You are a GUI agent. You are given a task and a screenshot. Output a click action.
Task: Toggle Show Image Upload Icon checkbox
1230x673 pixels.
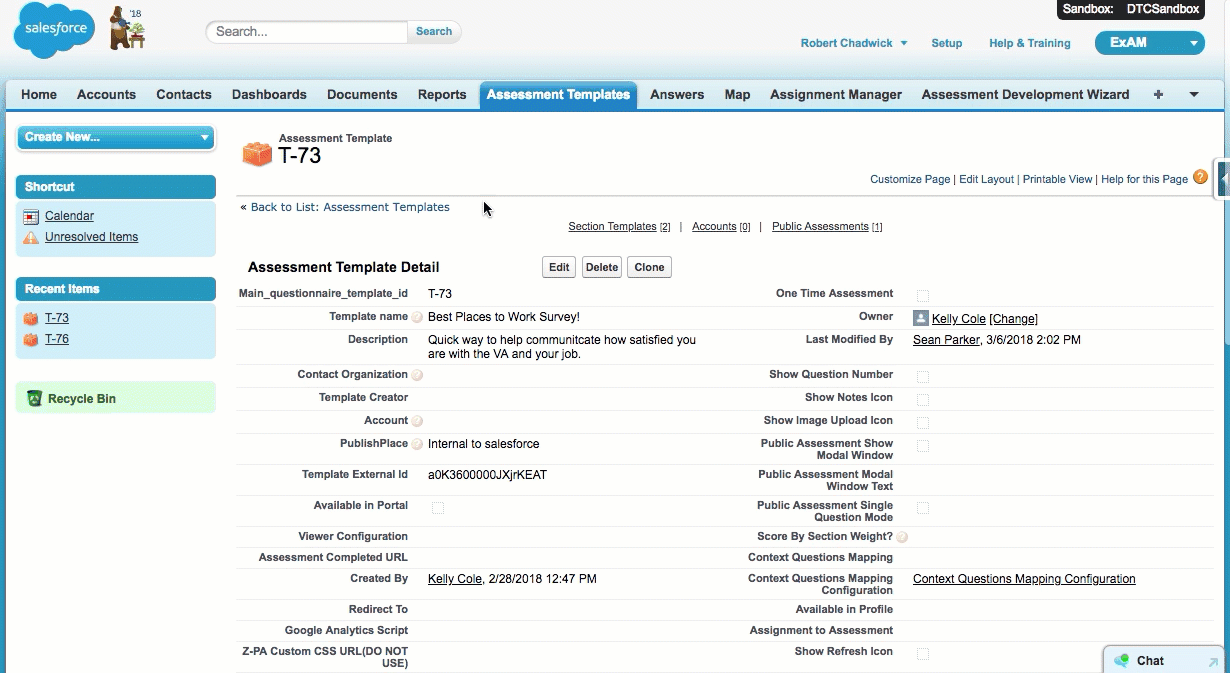923,423
